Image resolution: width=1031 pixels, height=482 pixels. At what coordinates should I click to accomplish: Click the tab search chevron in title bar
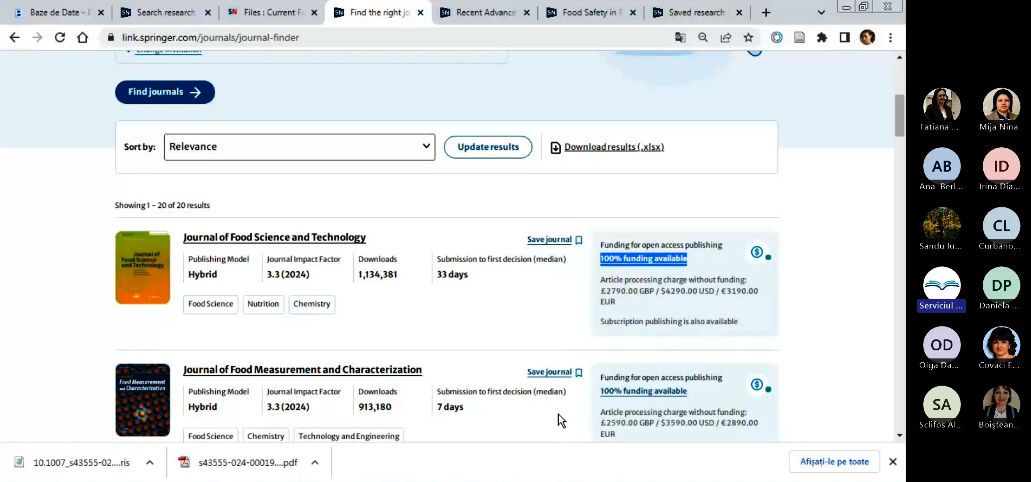[x=821, y=12]
